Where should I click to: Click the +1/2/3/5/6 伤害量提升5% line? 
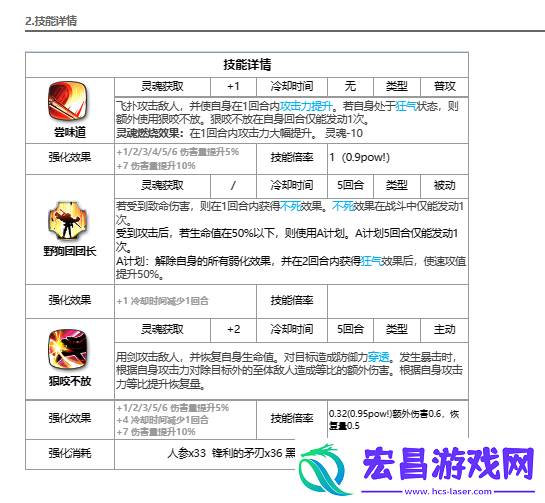(x=173, y=408)
